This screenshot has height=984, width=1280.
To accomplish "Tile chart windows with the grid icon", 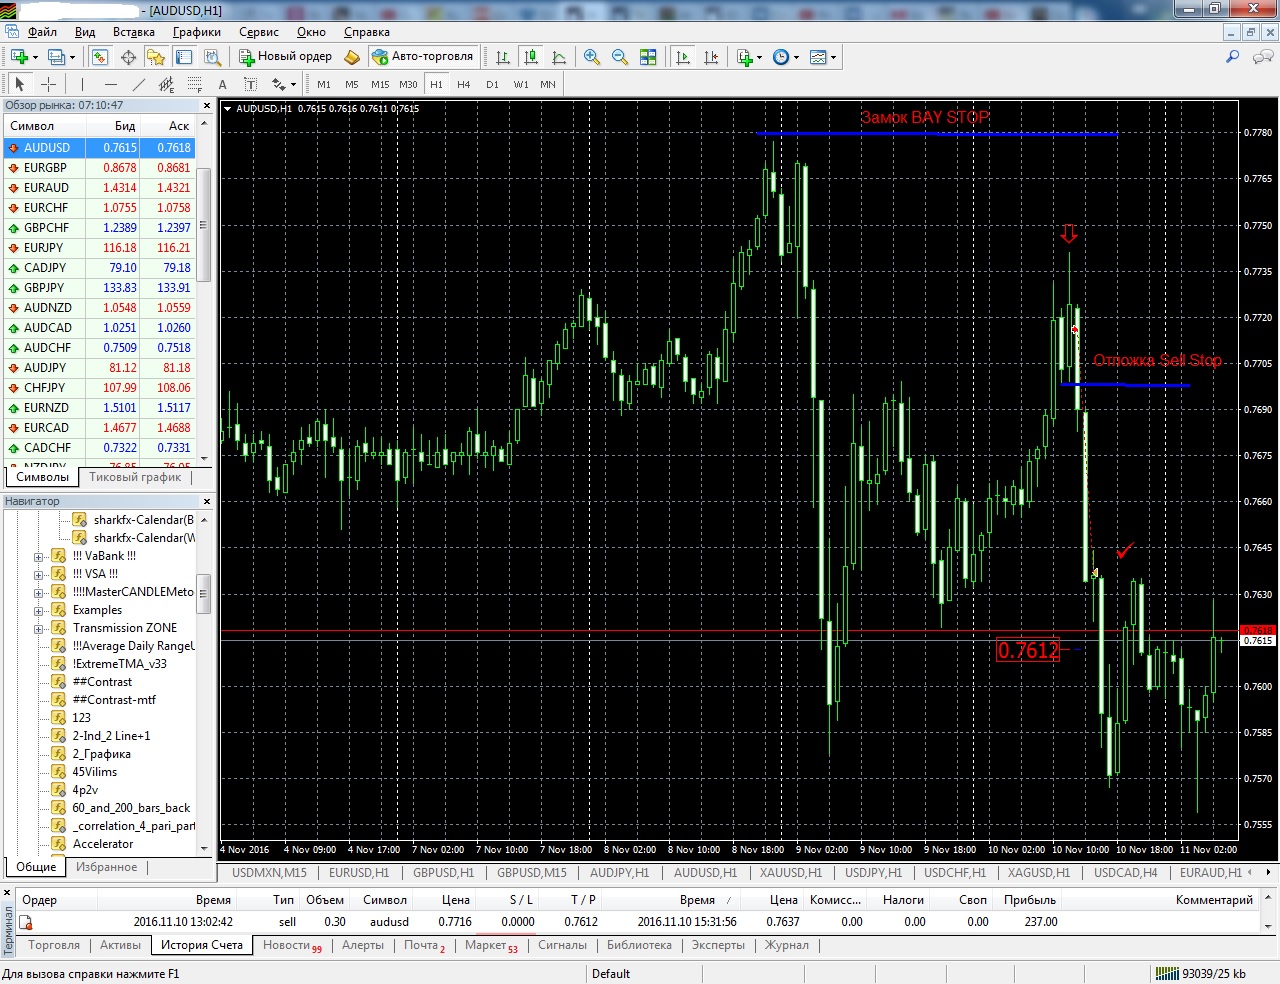I will pyautogui.click(x=648, y=57).
